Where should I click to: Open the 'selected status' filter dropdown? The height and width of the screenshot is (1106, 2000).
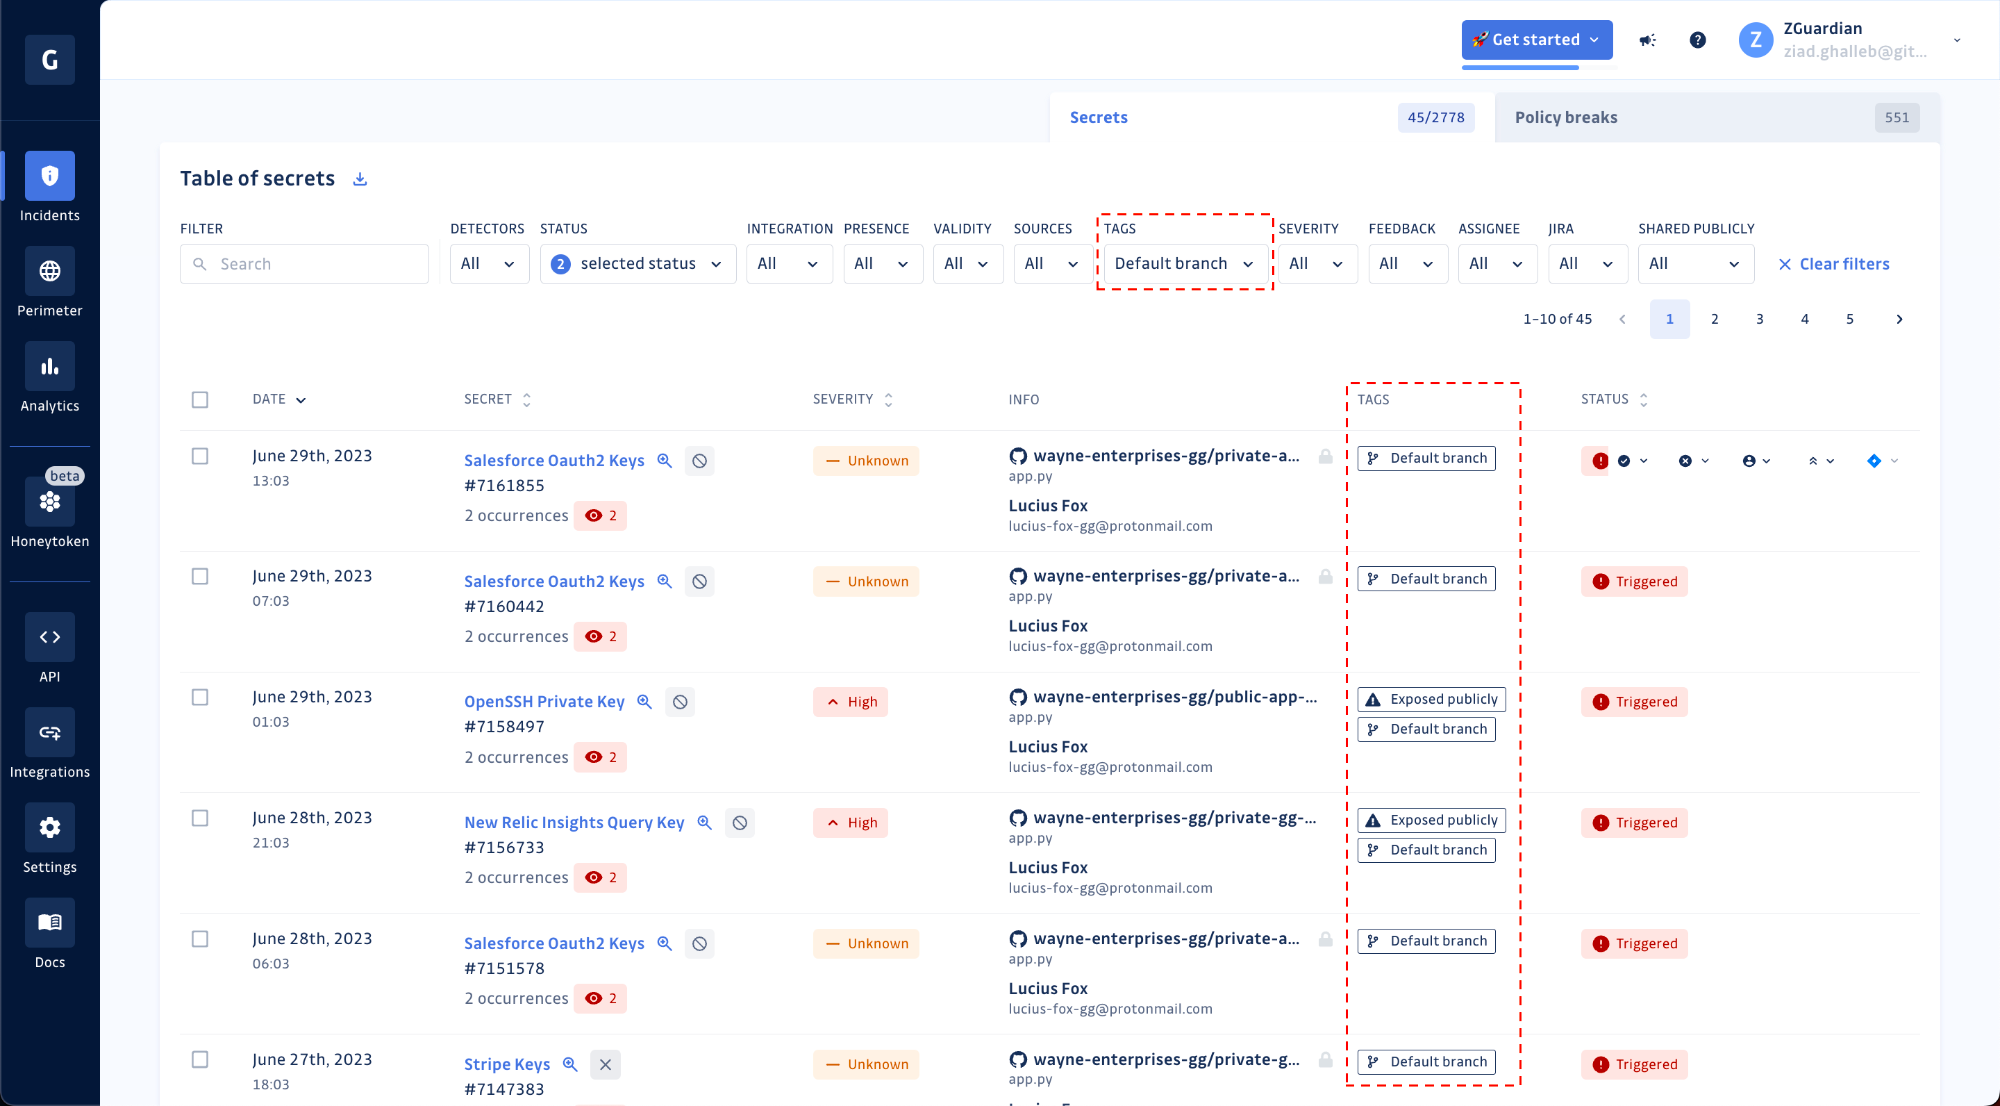pyautogui.click(x=637, y=264)
